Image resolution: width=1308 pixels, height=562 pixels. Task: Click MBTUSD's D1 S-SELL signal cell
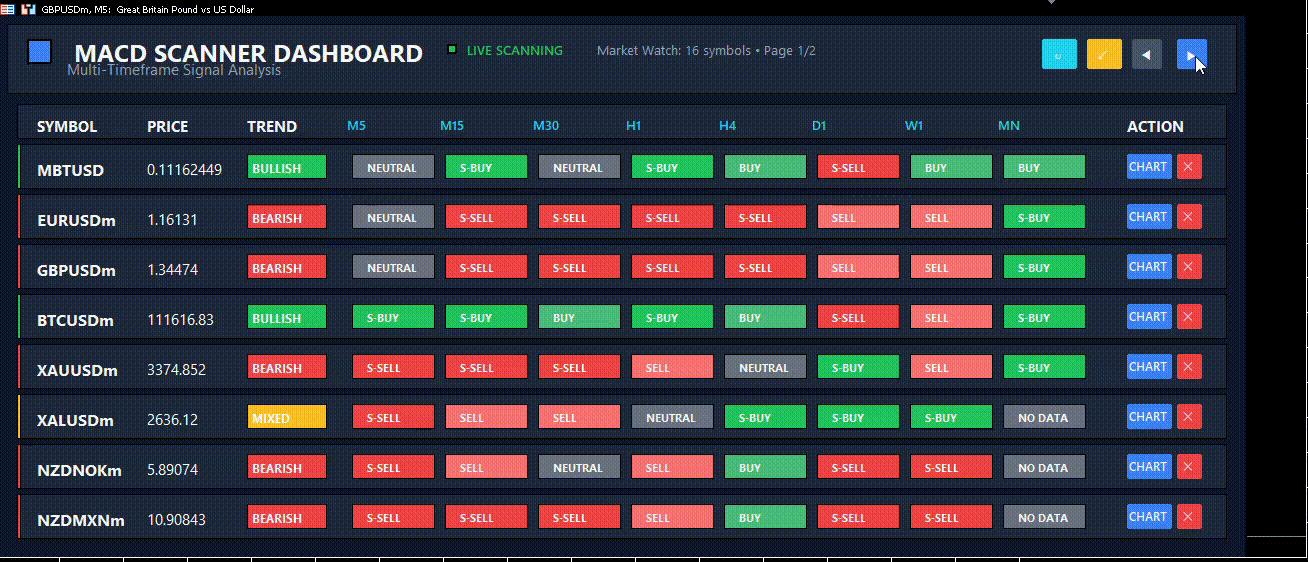point(858,167)
